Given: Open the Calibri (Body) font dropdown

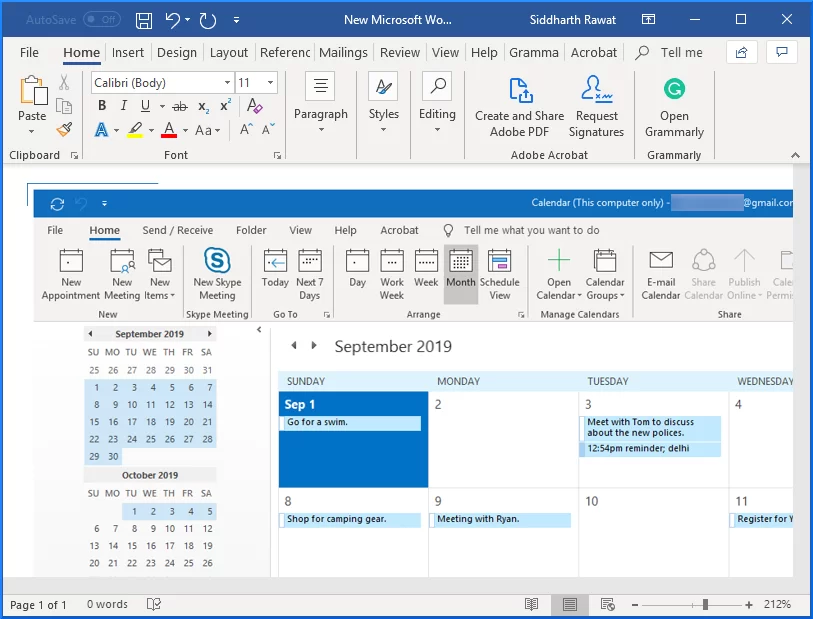Looking at the screenshot, I should (x=160, y=81).
